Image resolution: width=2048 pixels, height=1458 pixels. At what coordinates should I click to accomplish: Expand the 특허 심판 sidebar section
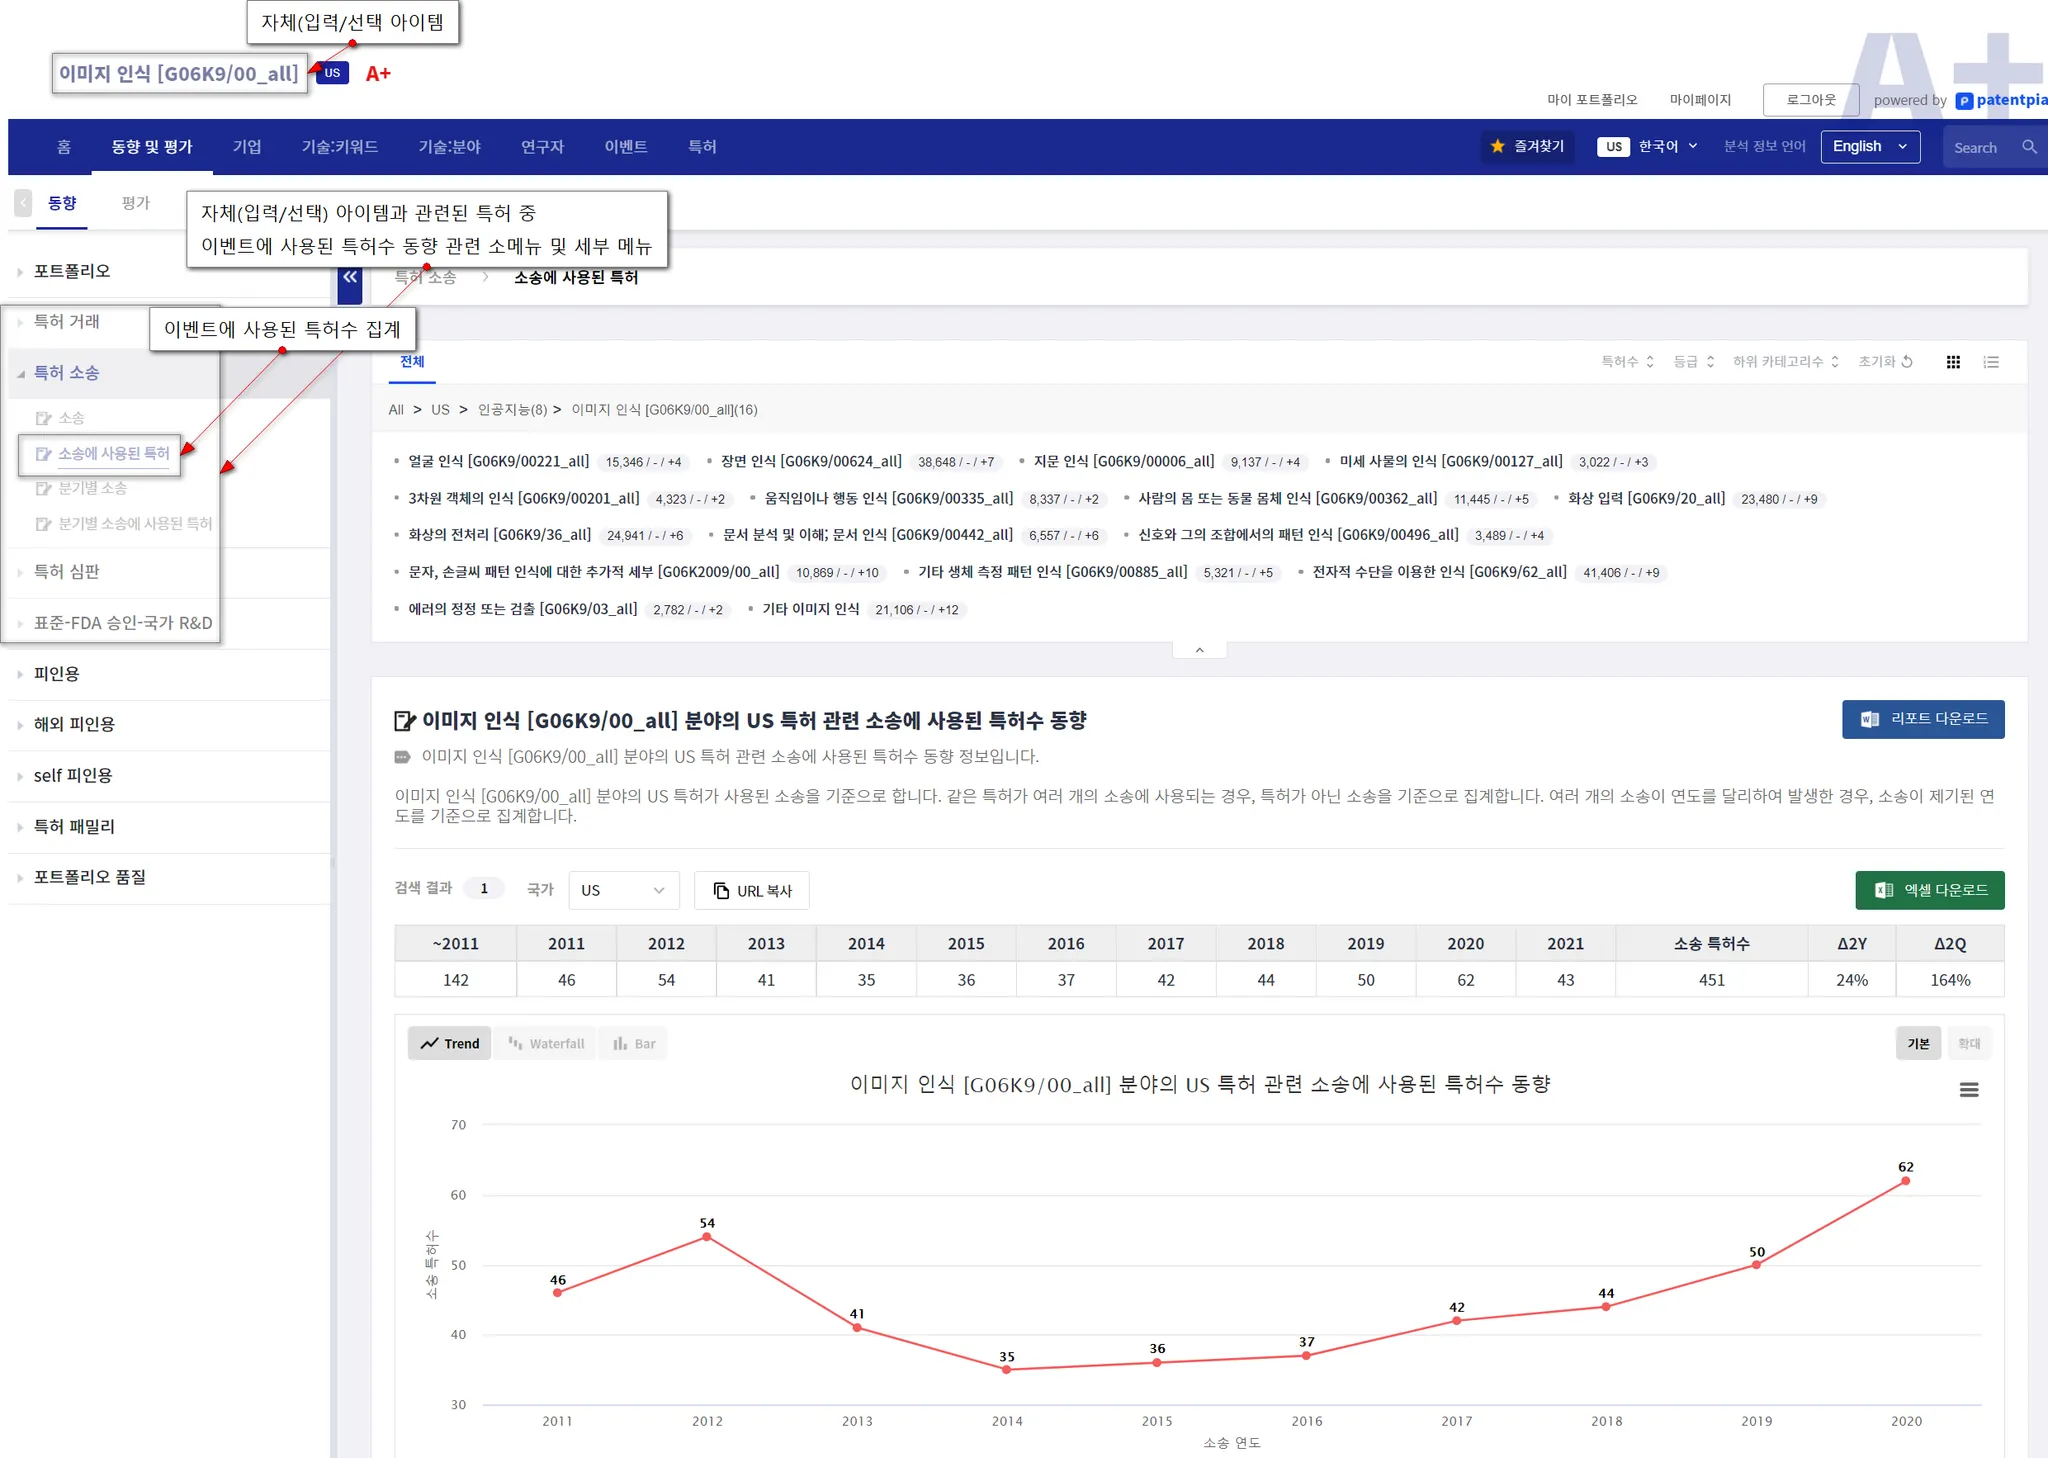tap(67, 572)
